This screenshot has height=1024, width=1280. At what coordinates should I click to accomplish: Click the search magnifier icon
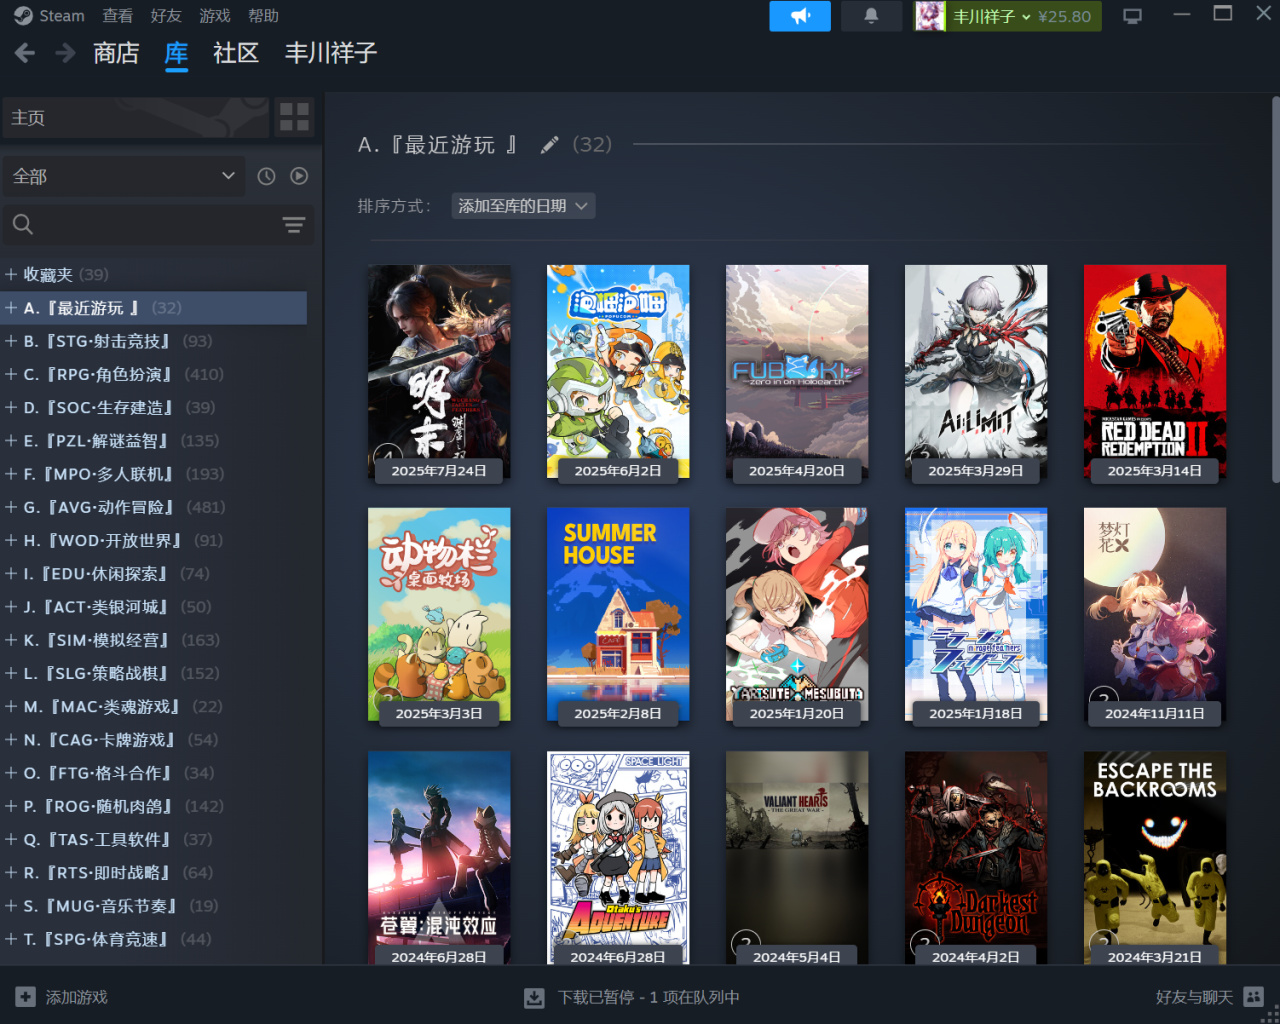pyautogui.click(x=23, y=225)
